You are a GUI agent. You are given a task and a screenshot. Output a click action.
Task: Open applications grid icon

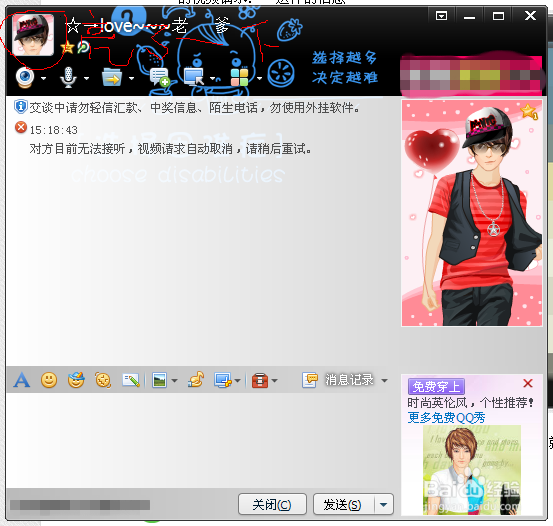(x=239, y=77)
